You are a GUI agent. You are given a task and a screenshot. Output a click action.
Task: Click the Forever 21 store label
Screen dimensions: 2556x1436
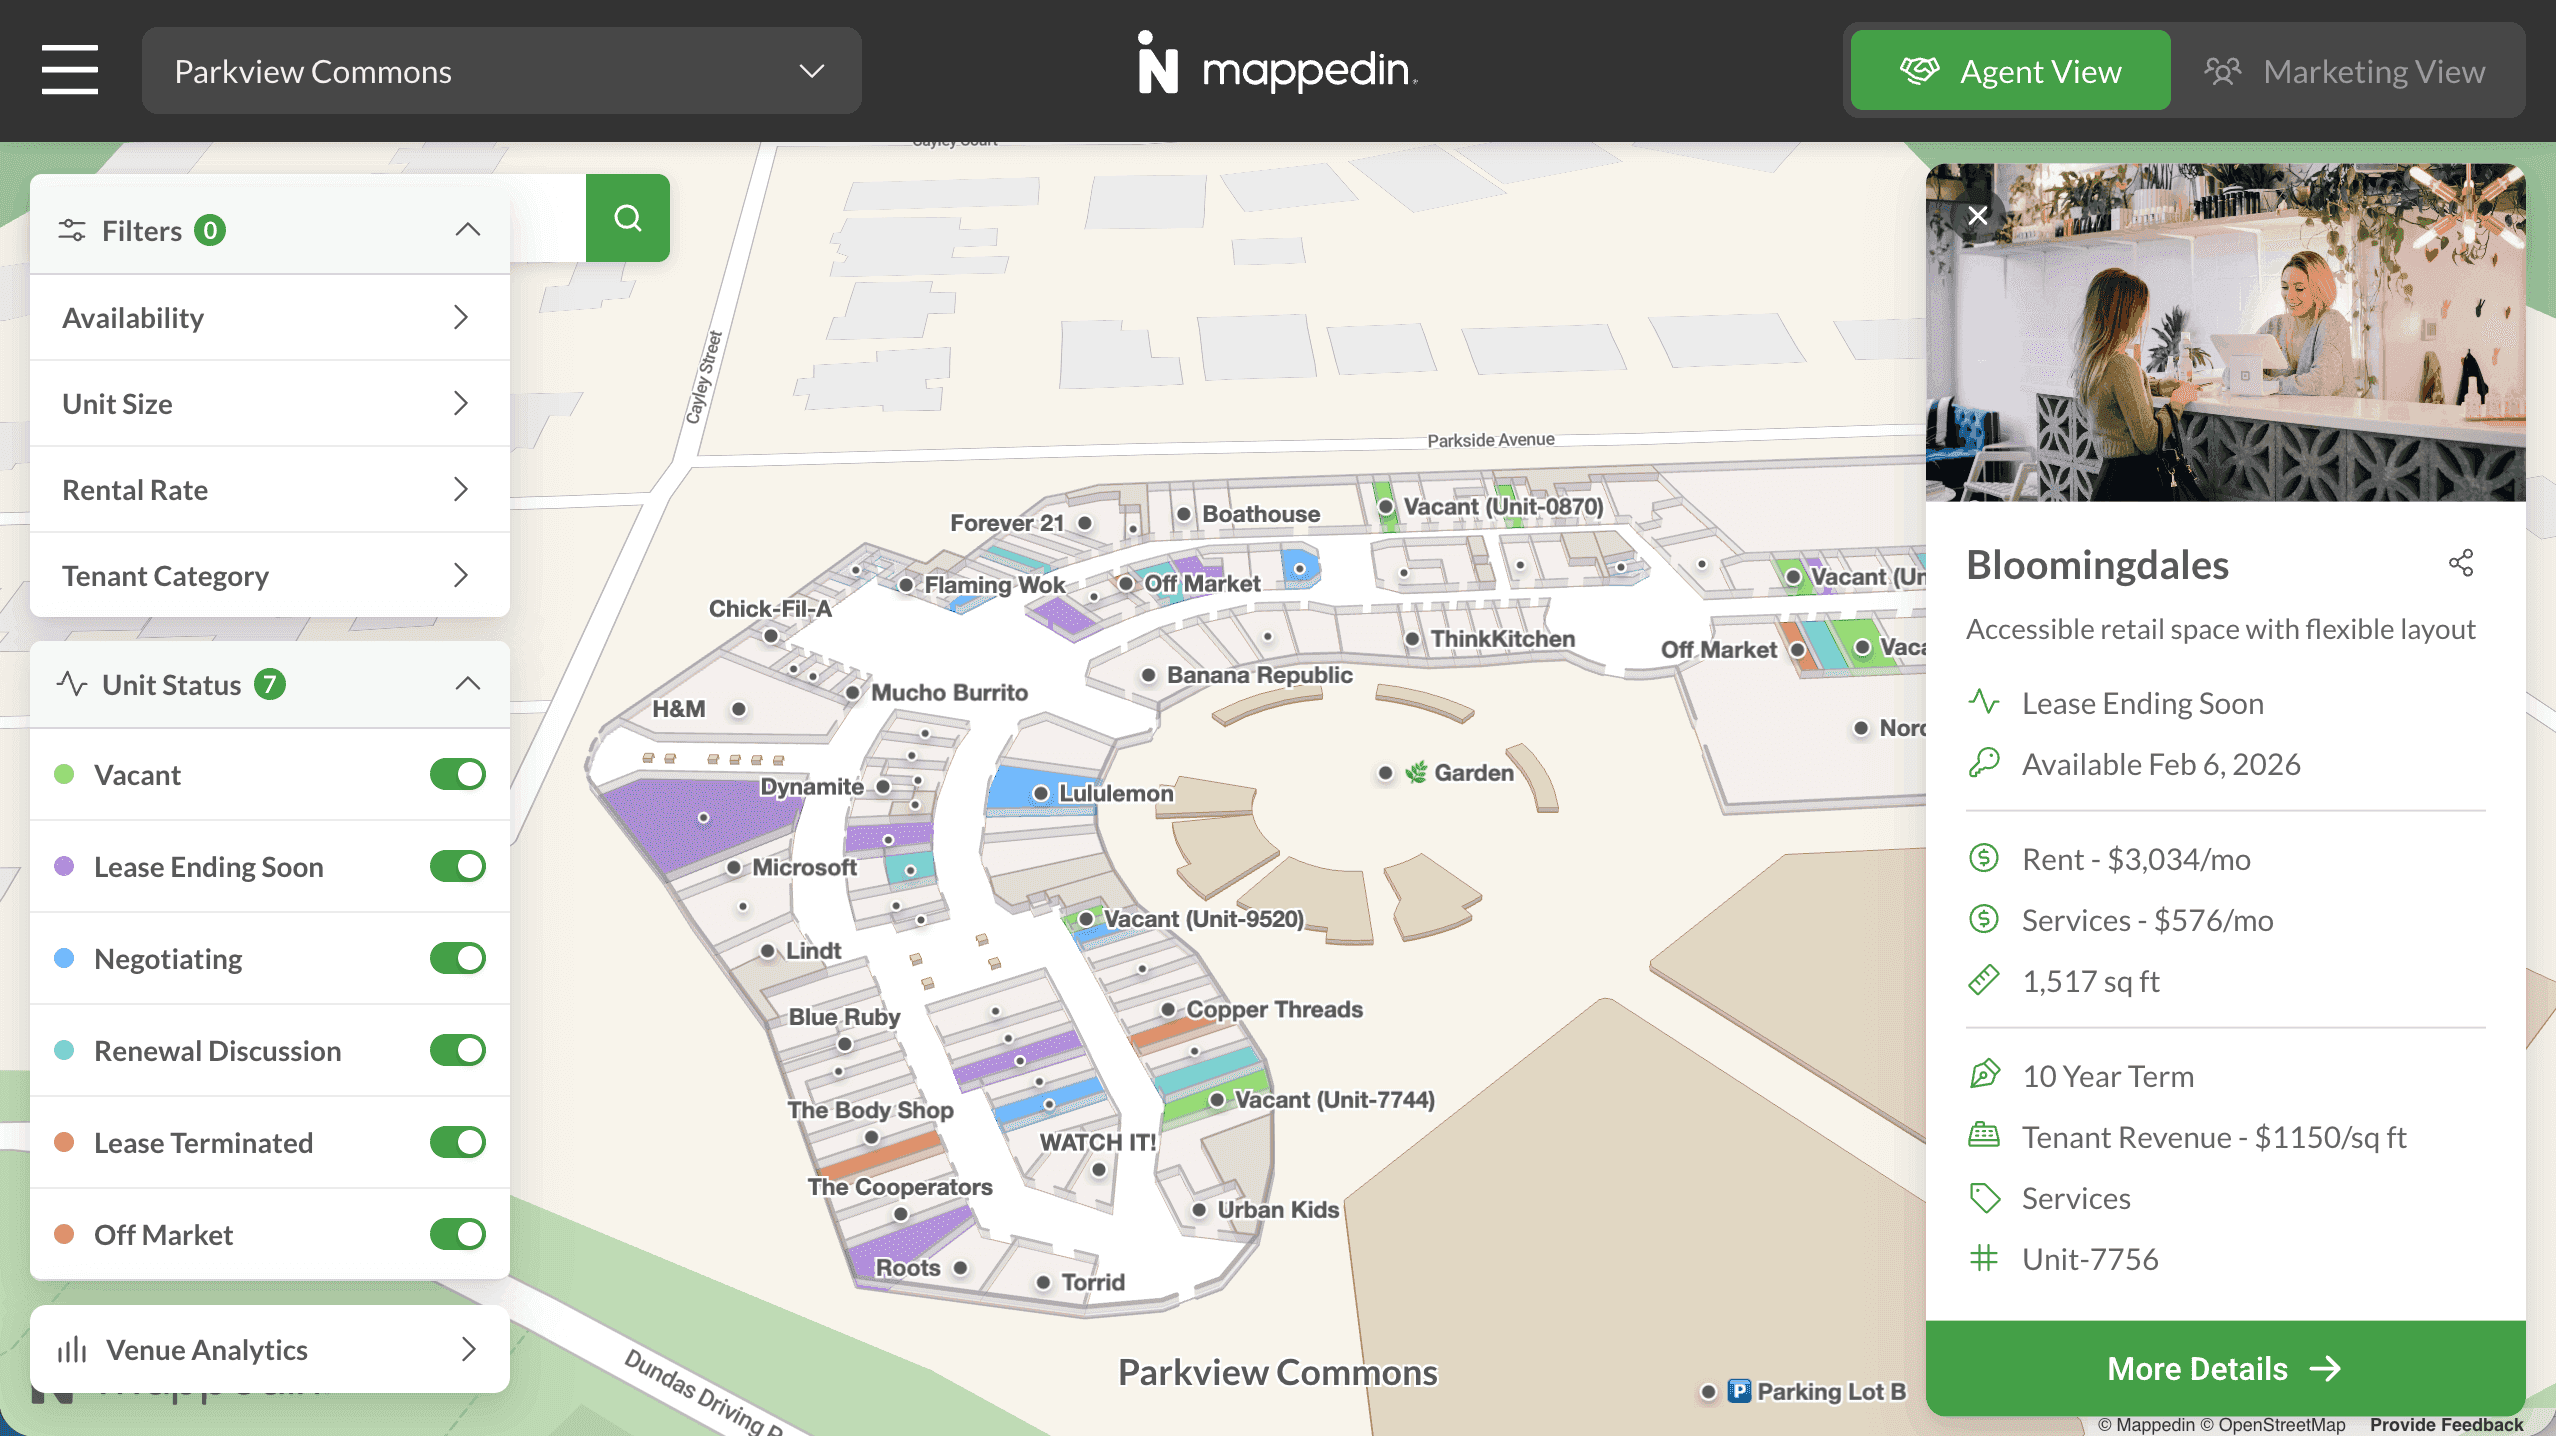[1007, 523]
